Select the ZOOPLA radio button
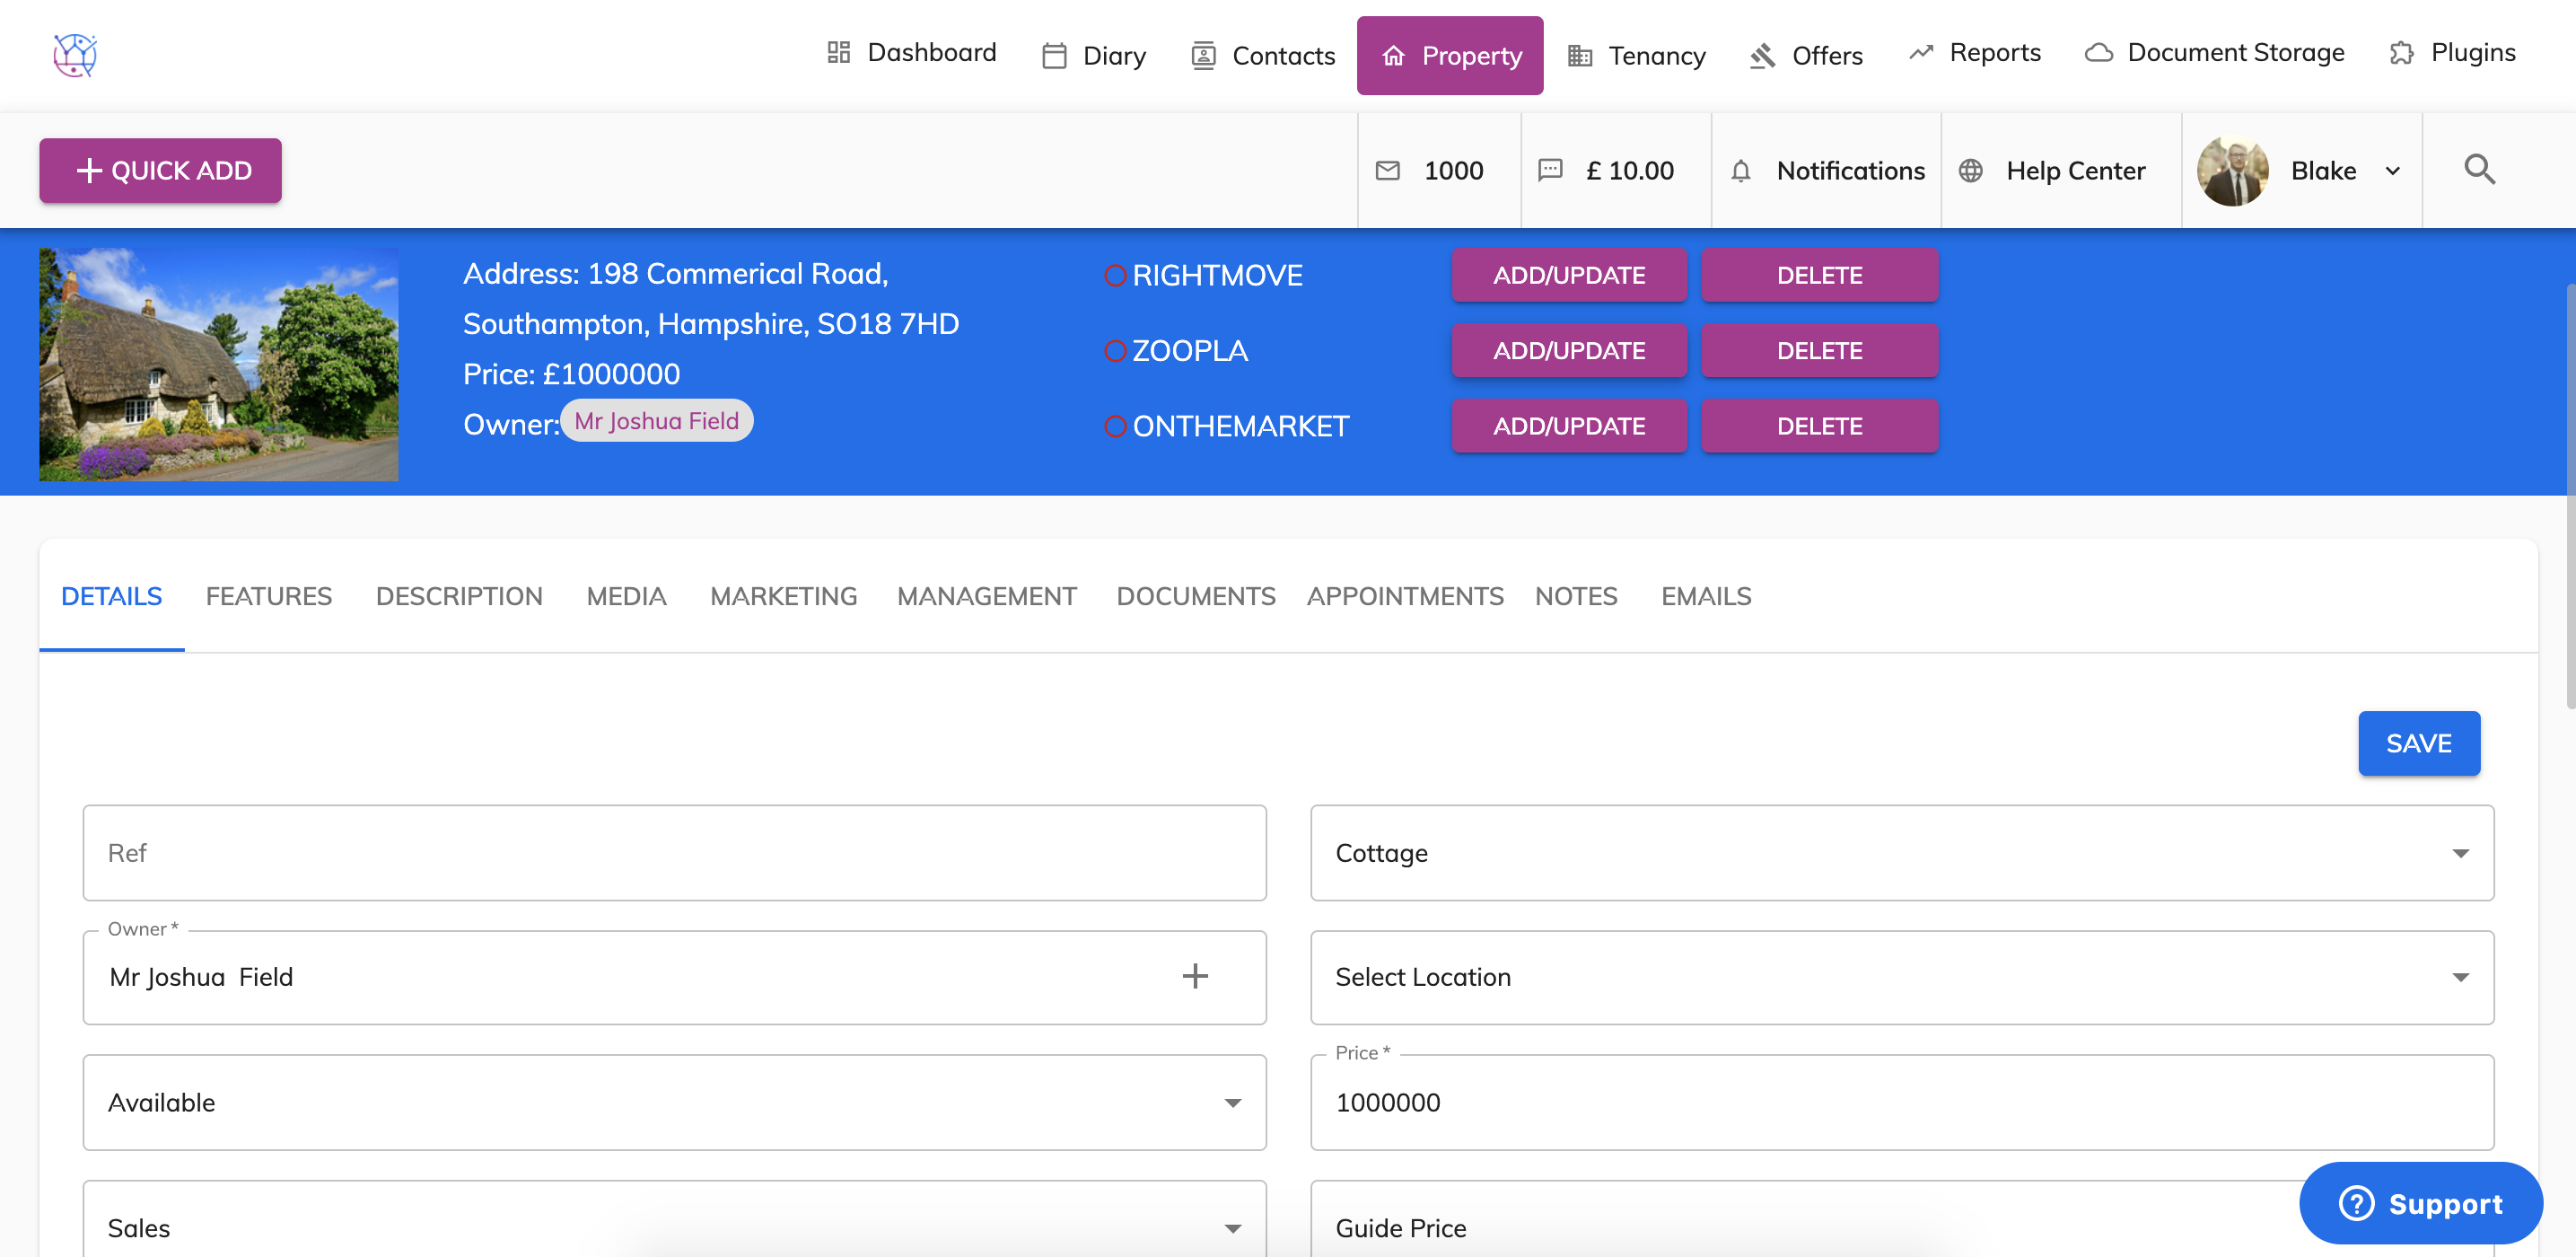Image resolution: width=2576 pixels, height=1257 pixels. click(x=1115, y=350)
